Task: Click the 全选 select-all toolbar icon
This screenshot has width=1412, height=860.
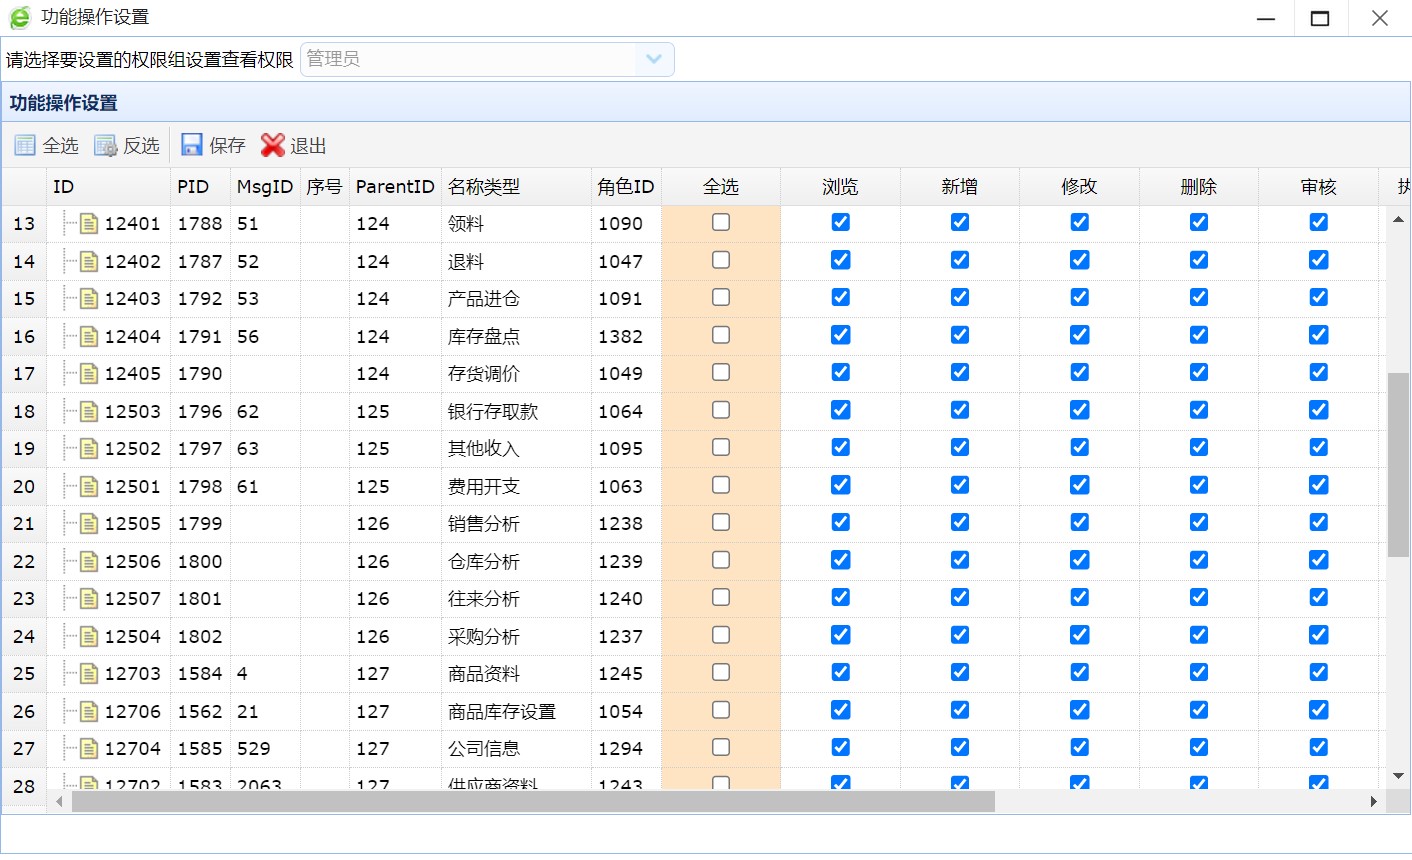Action: tap(25, 146)
